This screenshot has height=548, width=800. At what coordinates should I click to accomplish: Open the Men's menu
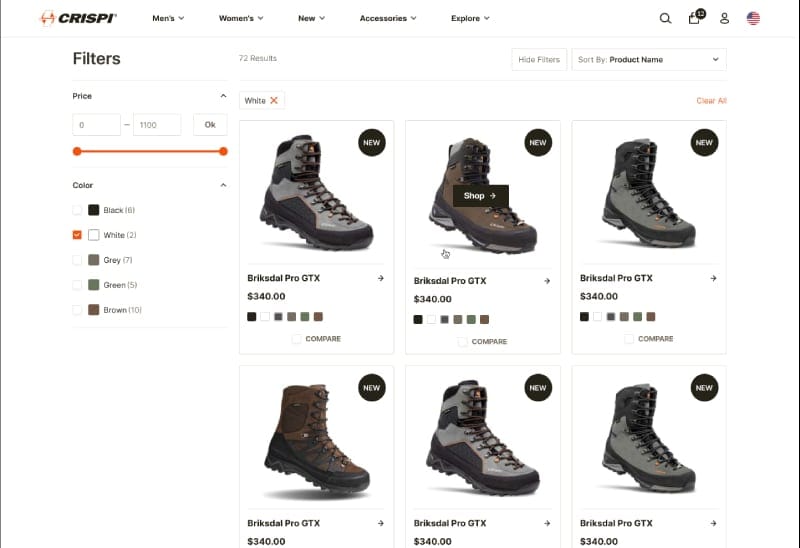168,18
